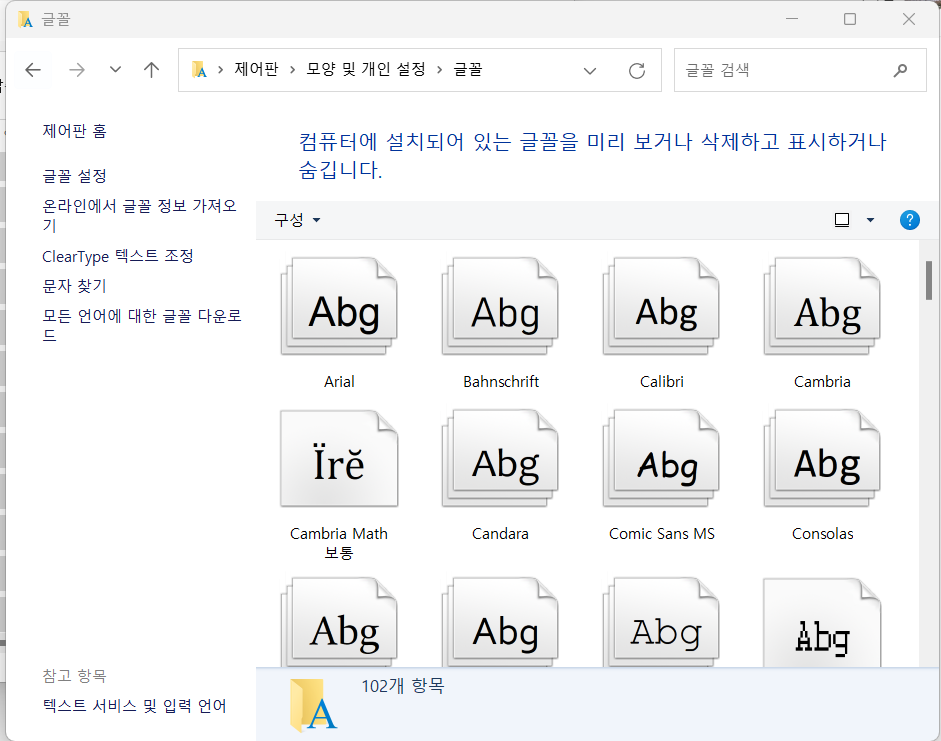Open 텍스트 서비스 및 입력 언어 link
This screenshot has width=941, height=741.
pyautogui.click(x=134, y=706)
